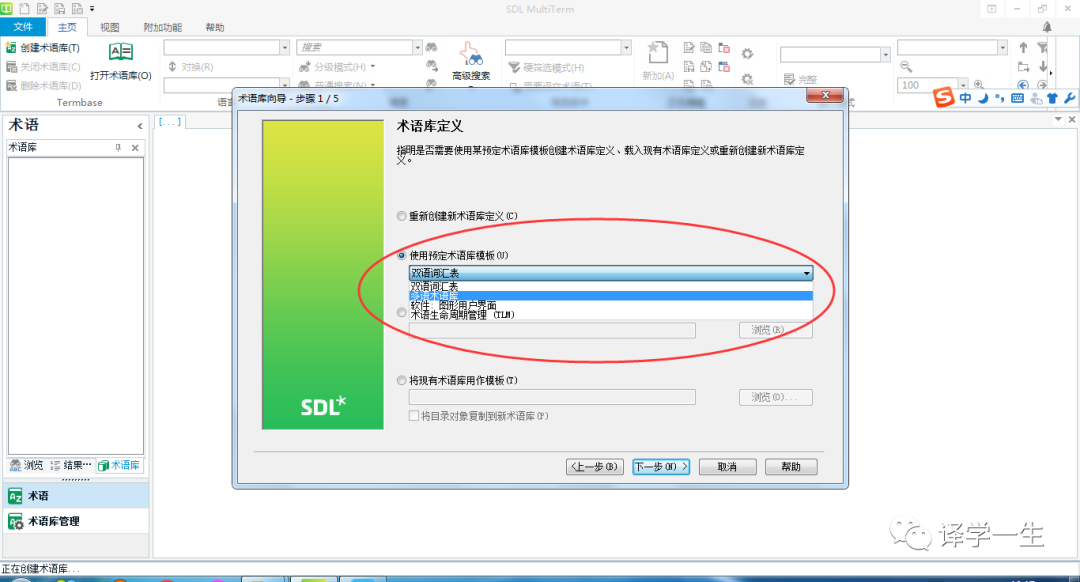Collapse the 术语 navigation pane chevron
The height and width of the screenshot is (582, 1080).
coord(140,126)
